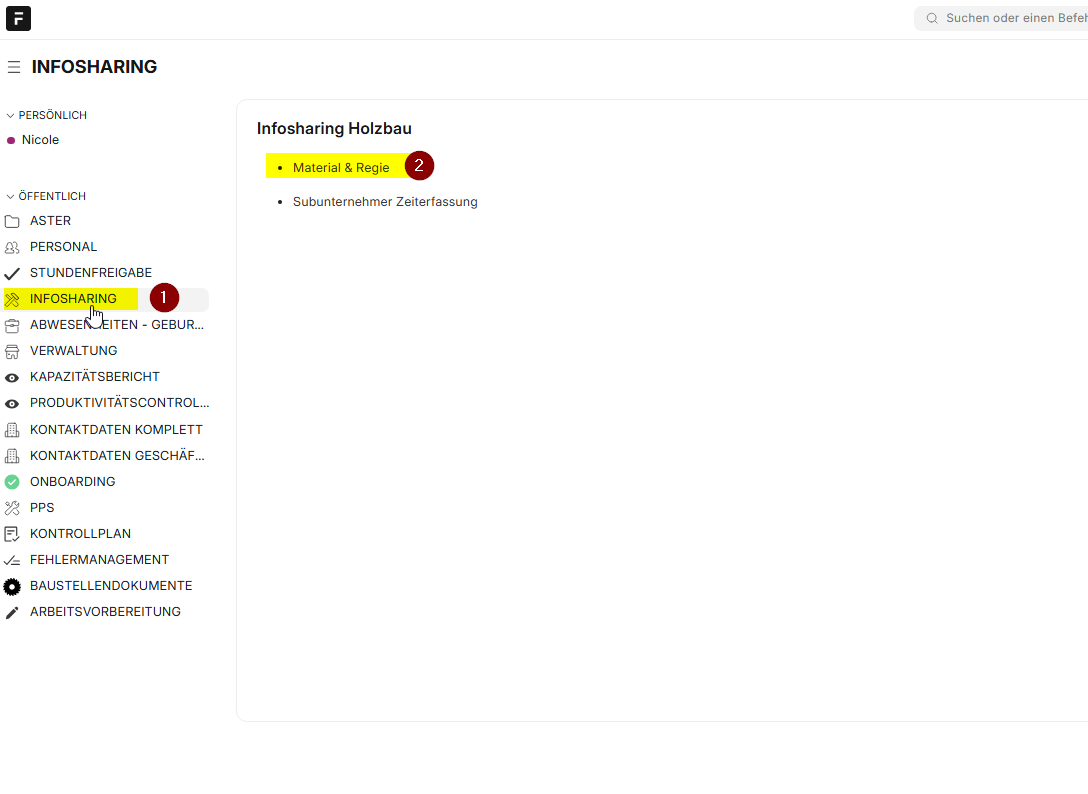Open the Subunternehmer Zeiterfassung link
The width and height of the screenshot is (1088, 794).
[x=385, y=202]
